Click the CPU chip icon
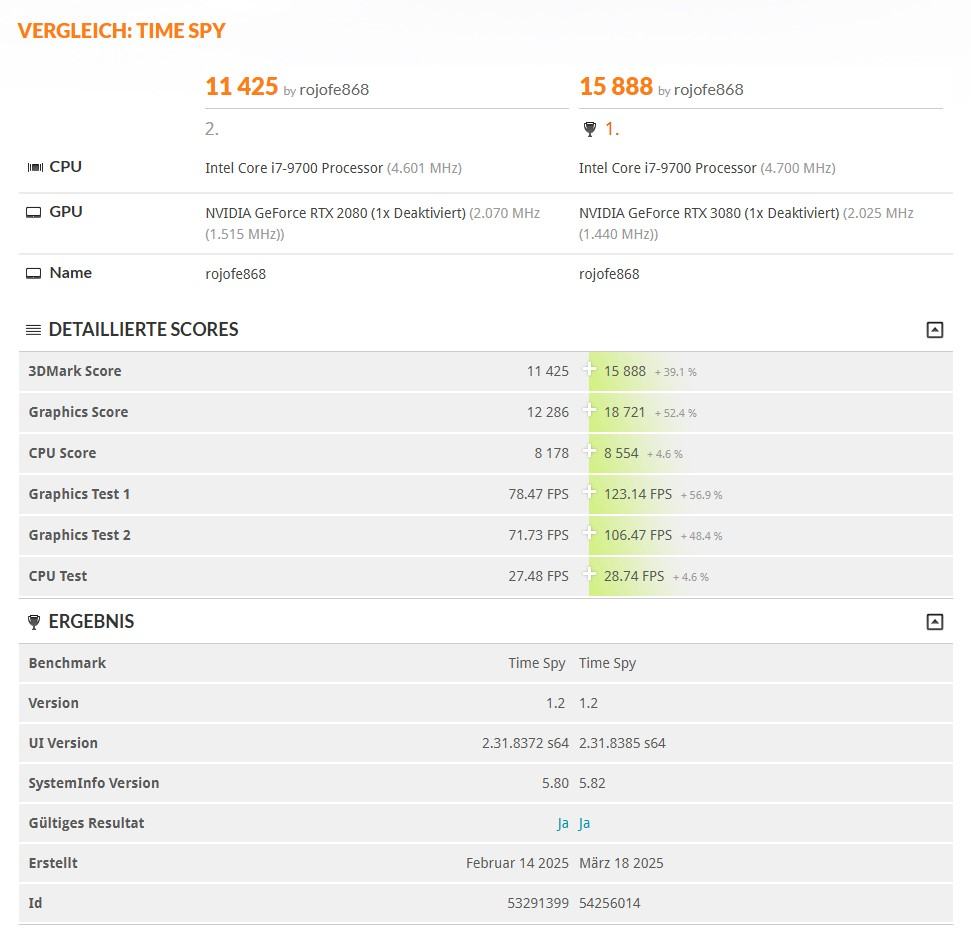This screenshot has height=929, width=971. (x=35, y=167)
